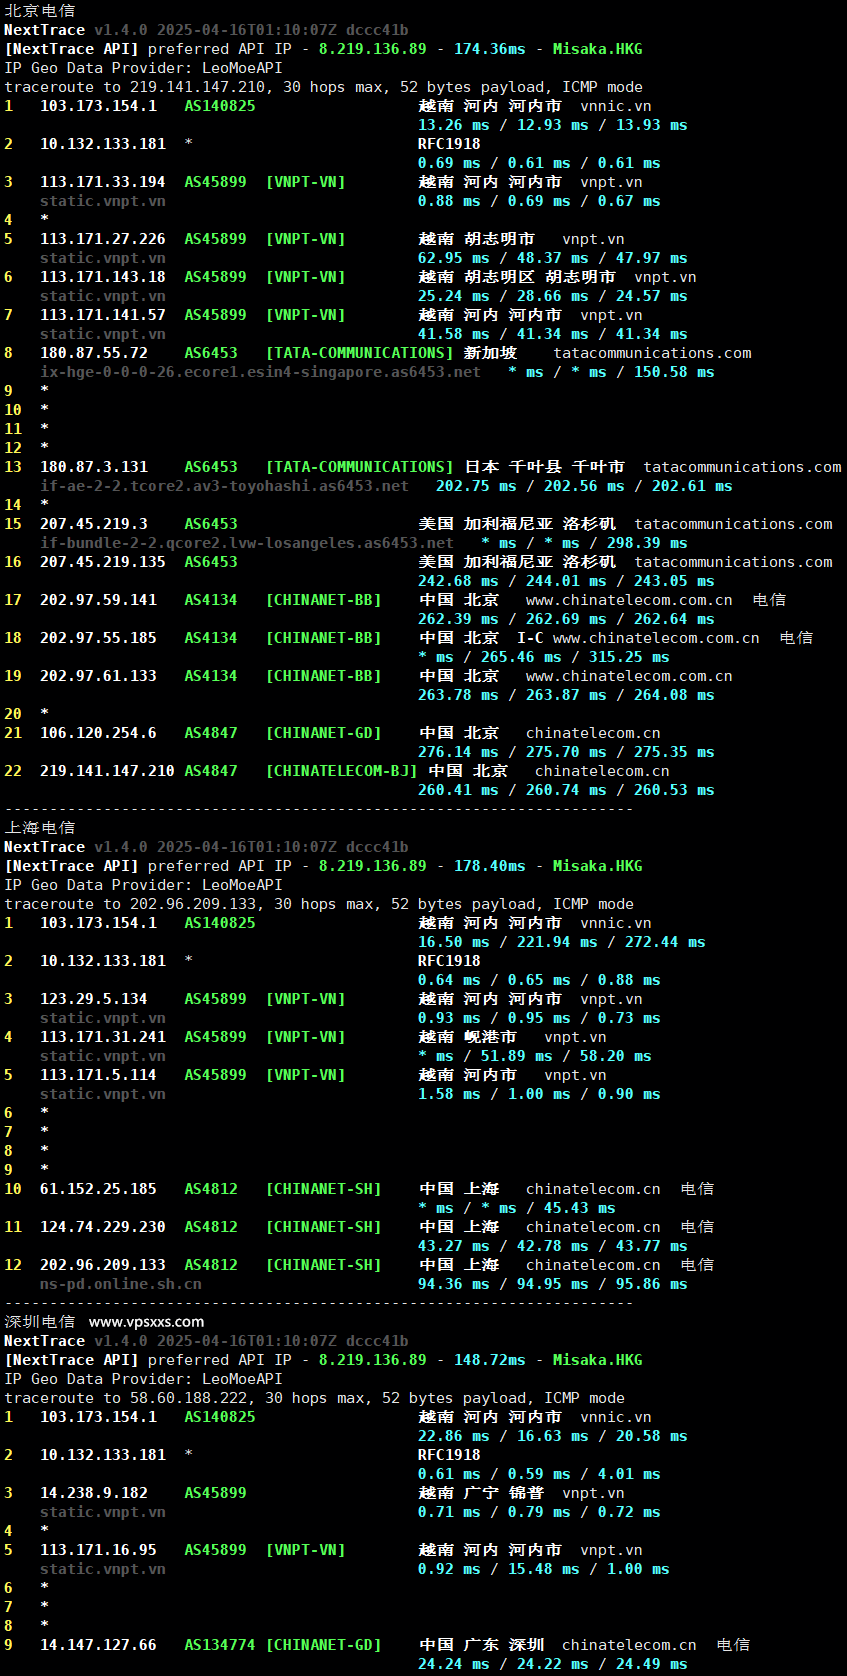Screen dimensions: 847x1676
Task: Select hostname if-bundle-2-2.qcore2.lvw-losangeles.as6453.net
Action: 247,543
